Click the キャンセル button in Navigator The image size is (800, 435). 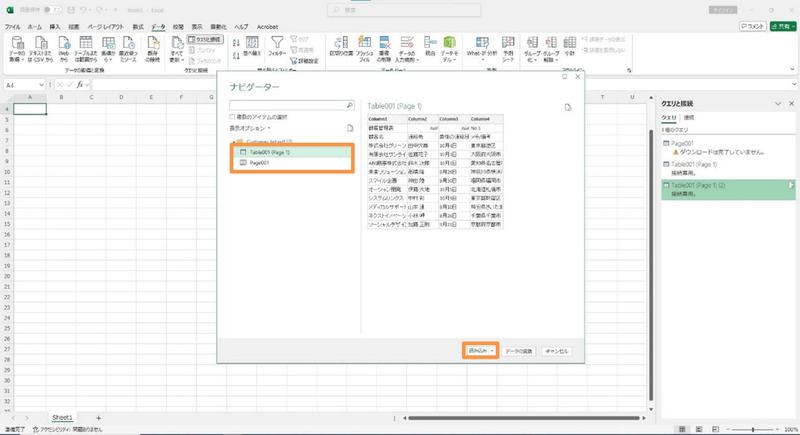(555, 351)
